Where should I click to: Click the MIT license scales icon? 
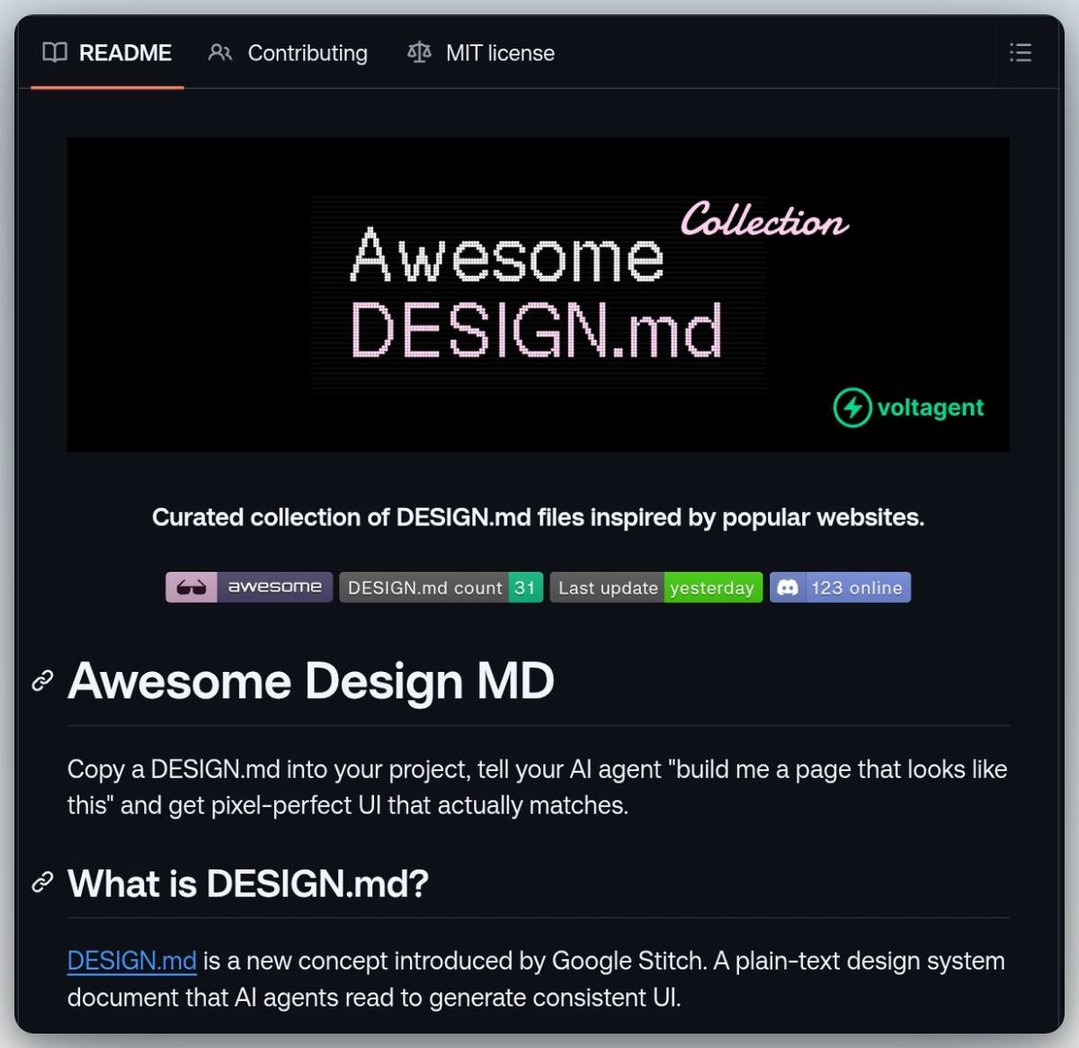click(x=419, y=52)
